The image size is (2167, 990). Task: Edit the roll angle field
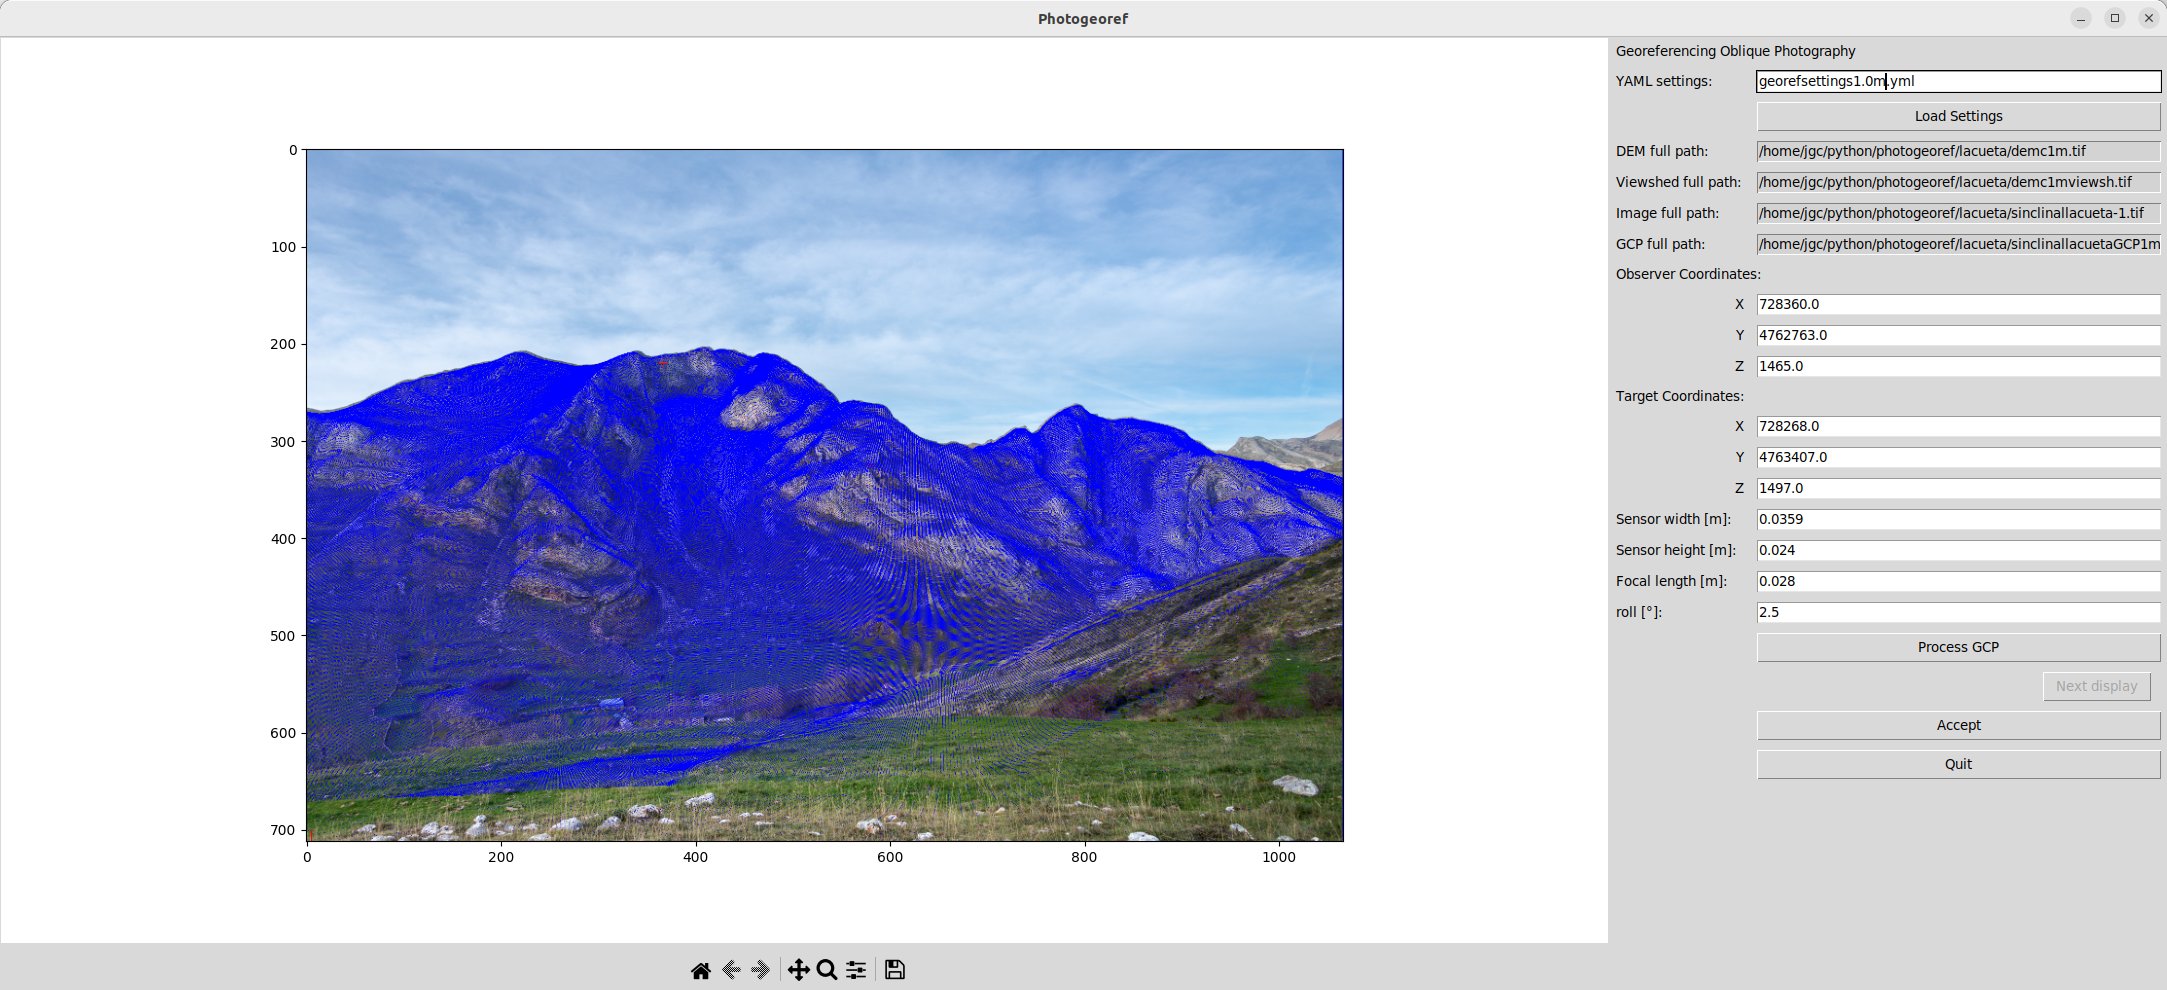pos(1958,612)
